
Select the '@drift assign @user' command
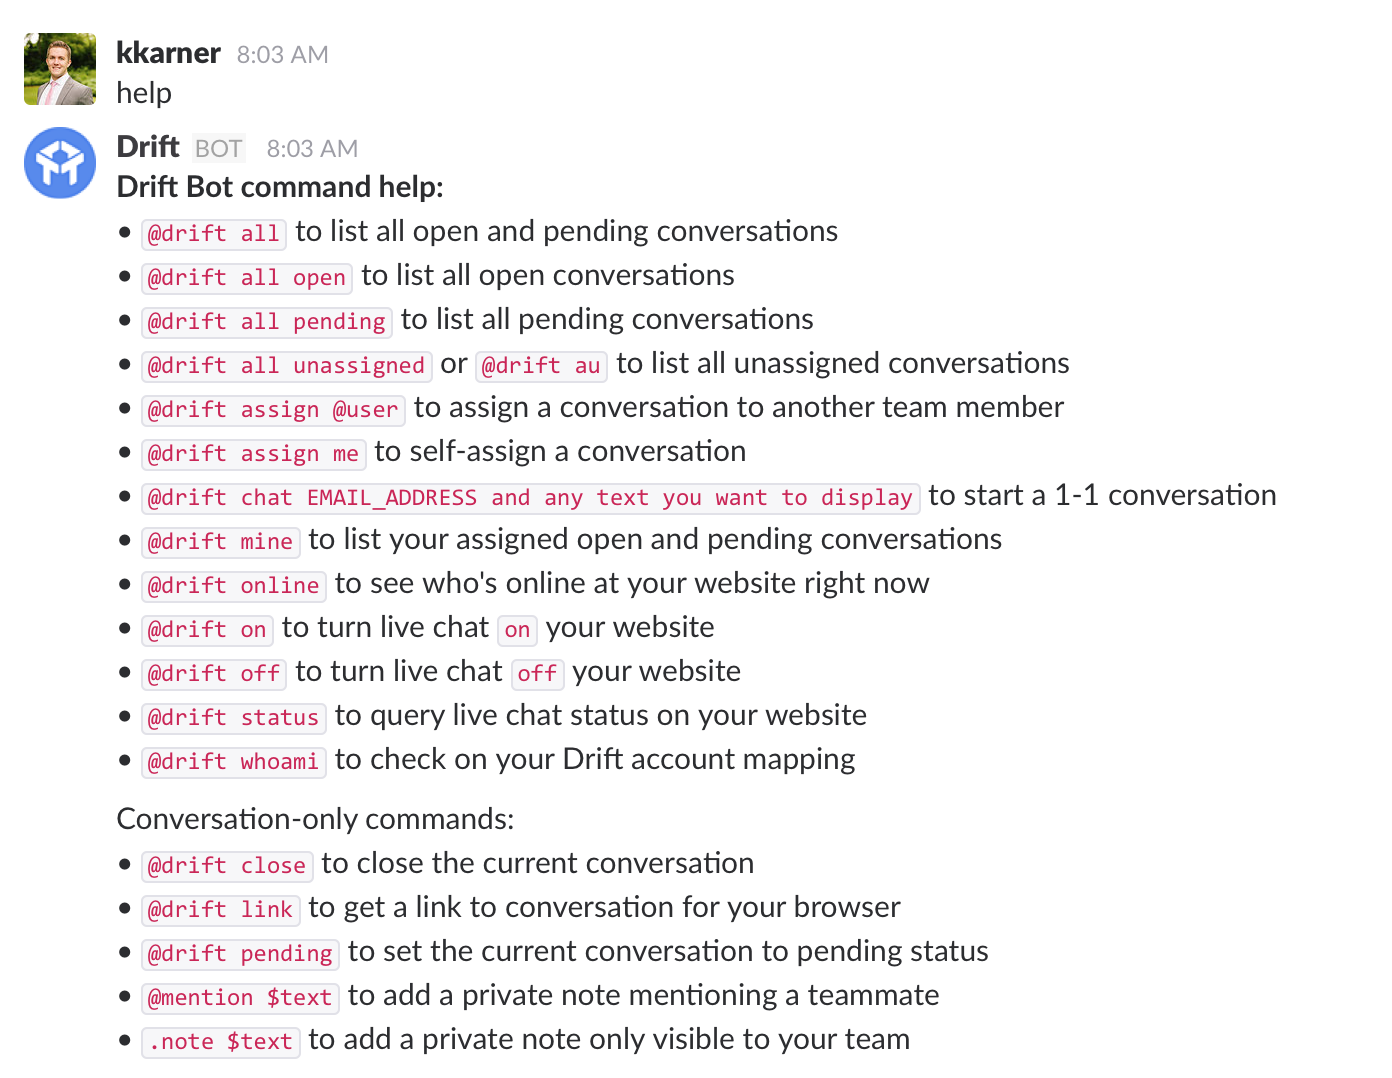(x=273, y=409)
